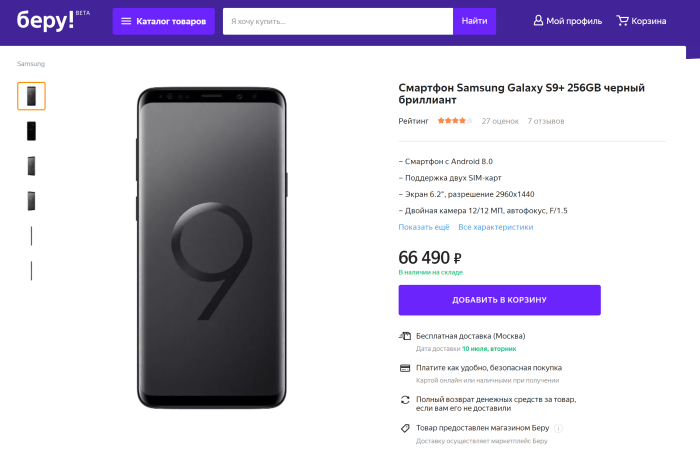The width and height of the screenshot is (700, 455).
Task: Open the 27 оценок ratings link
Action: [x=500, y=121]
